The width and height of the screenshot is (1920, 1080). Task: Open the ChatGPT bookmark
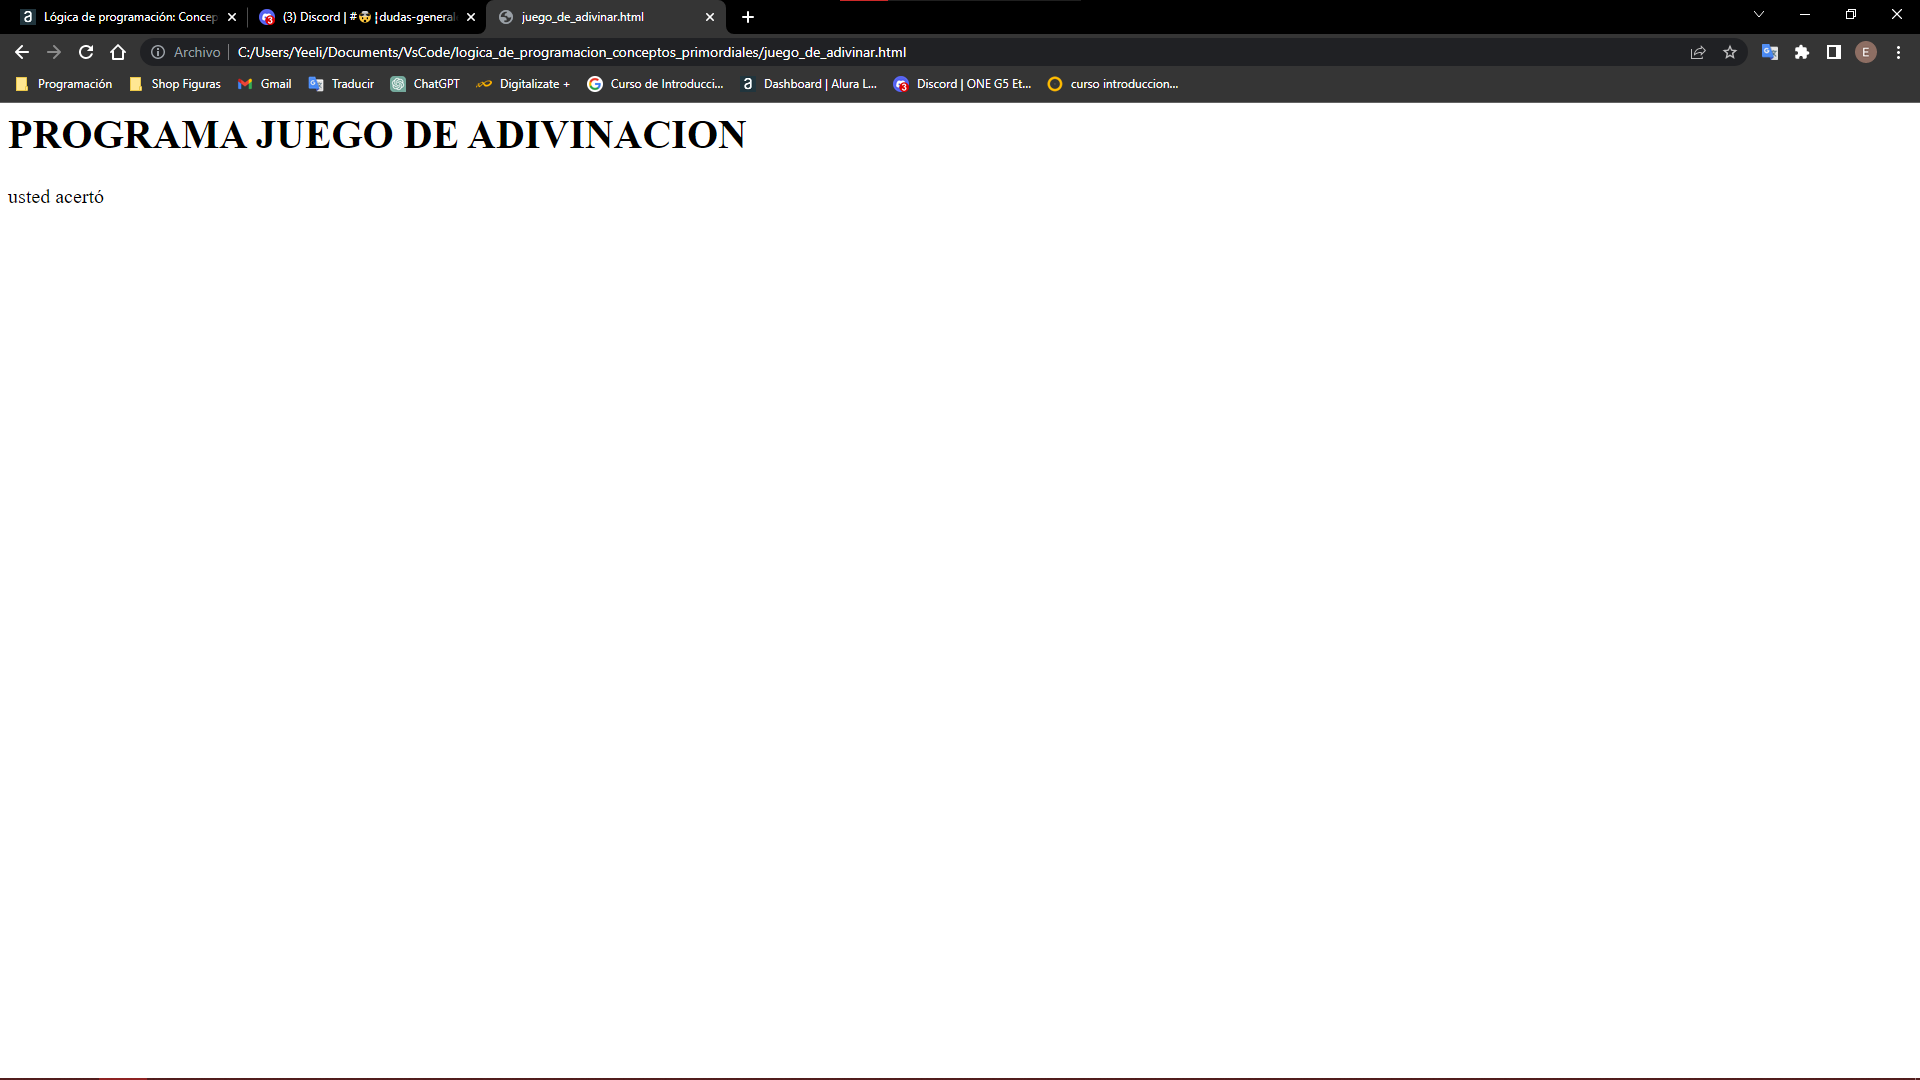(x=426, y=84)
